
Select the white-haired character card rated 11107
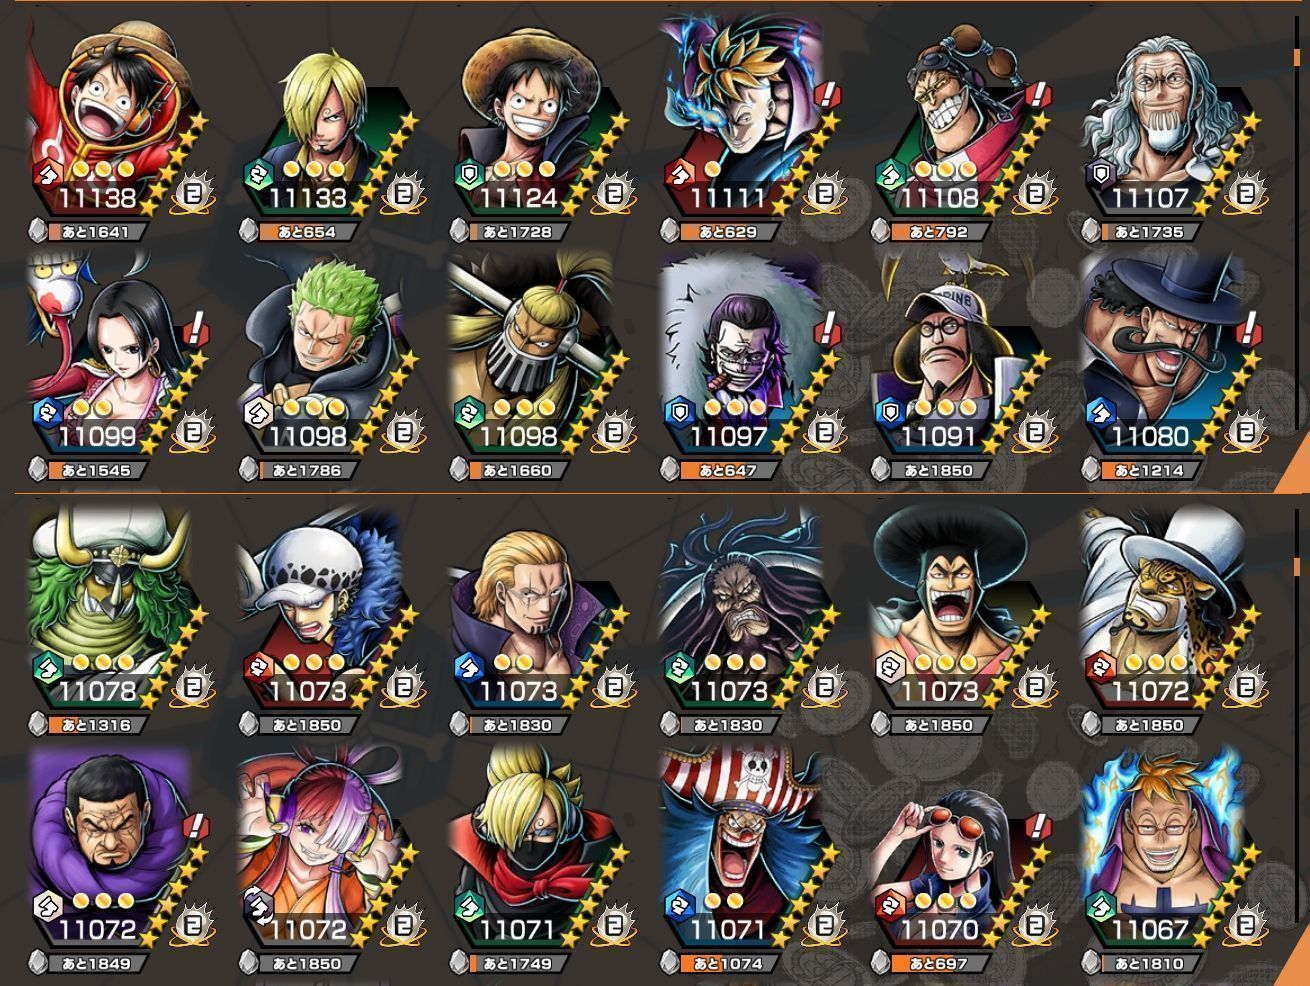[1172, 125]
